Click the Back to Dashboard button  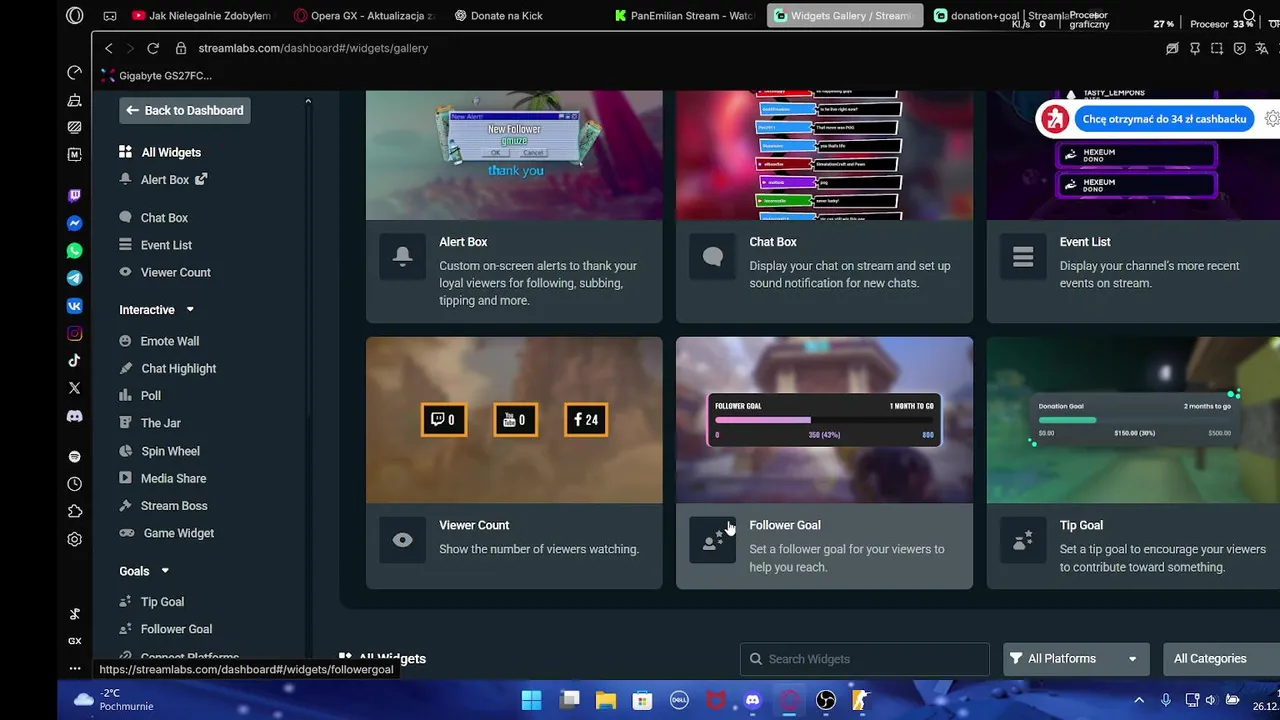point(185,110)
